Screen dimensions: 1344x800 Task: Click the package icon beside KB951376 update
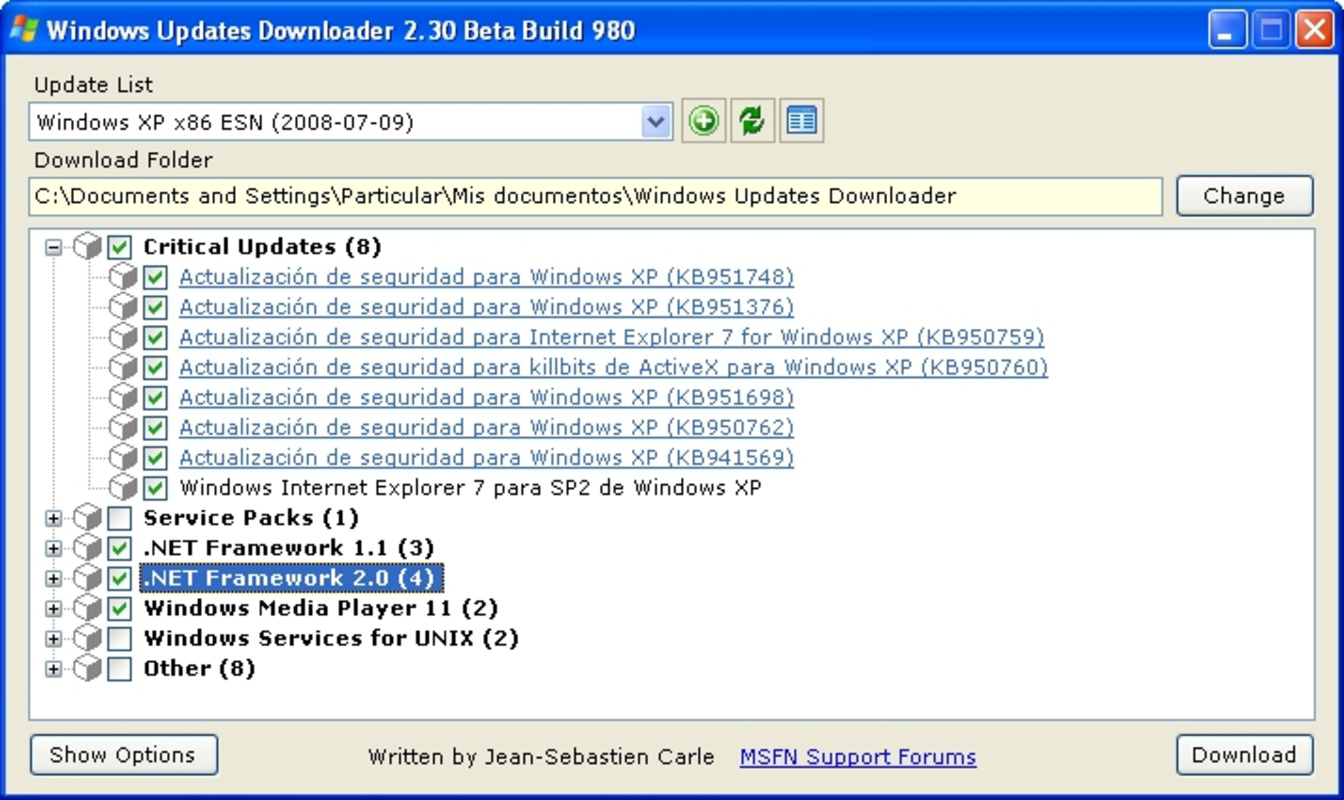[123, 307]
